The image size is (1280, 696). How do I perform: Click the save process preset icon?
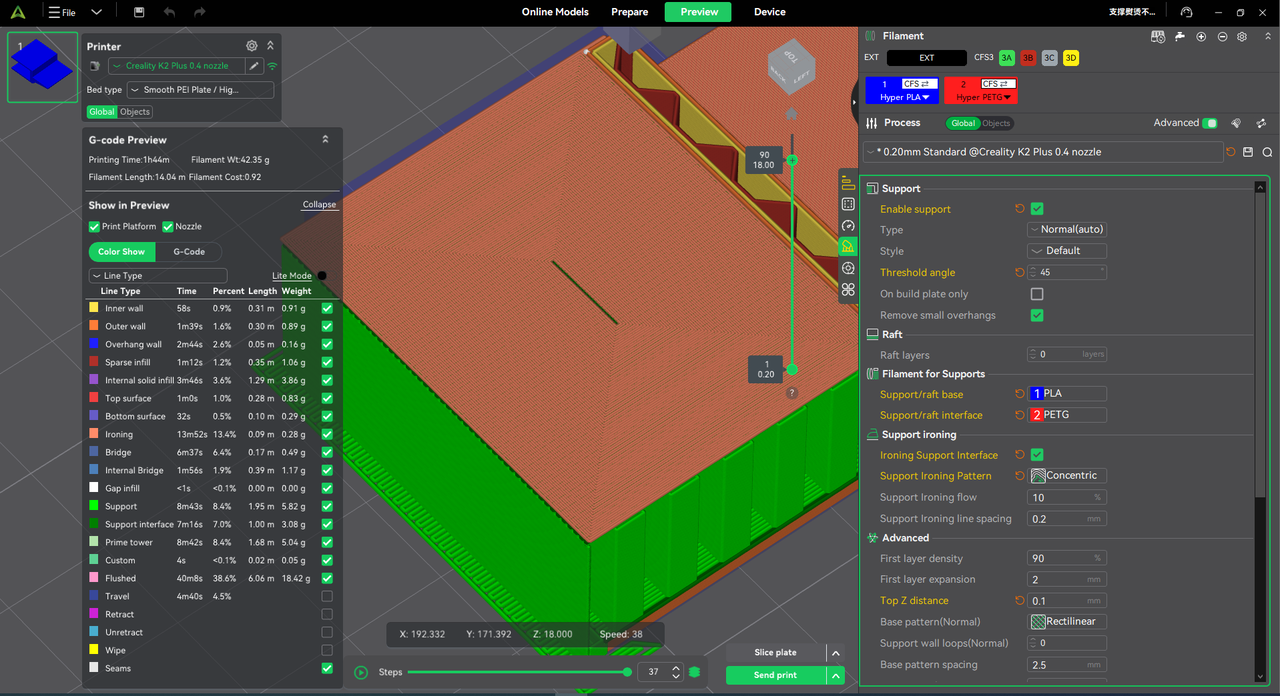[x=1248, y=152]
